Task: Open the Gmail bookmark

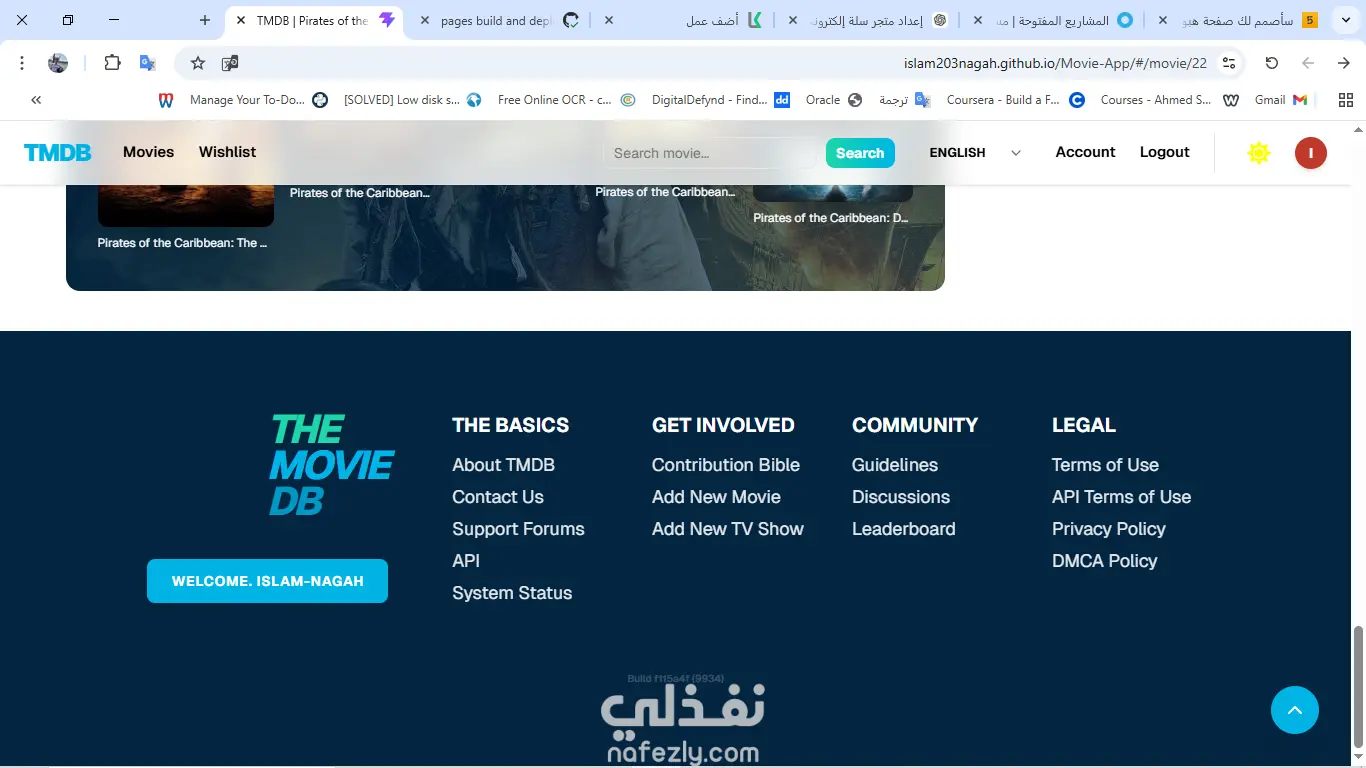Action: (1281, 100)
